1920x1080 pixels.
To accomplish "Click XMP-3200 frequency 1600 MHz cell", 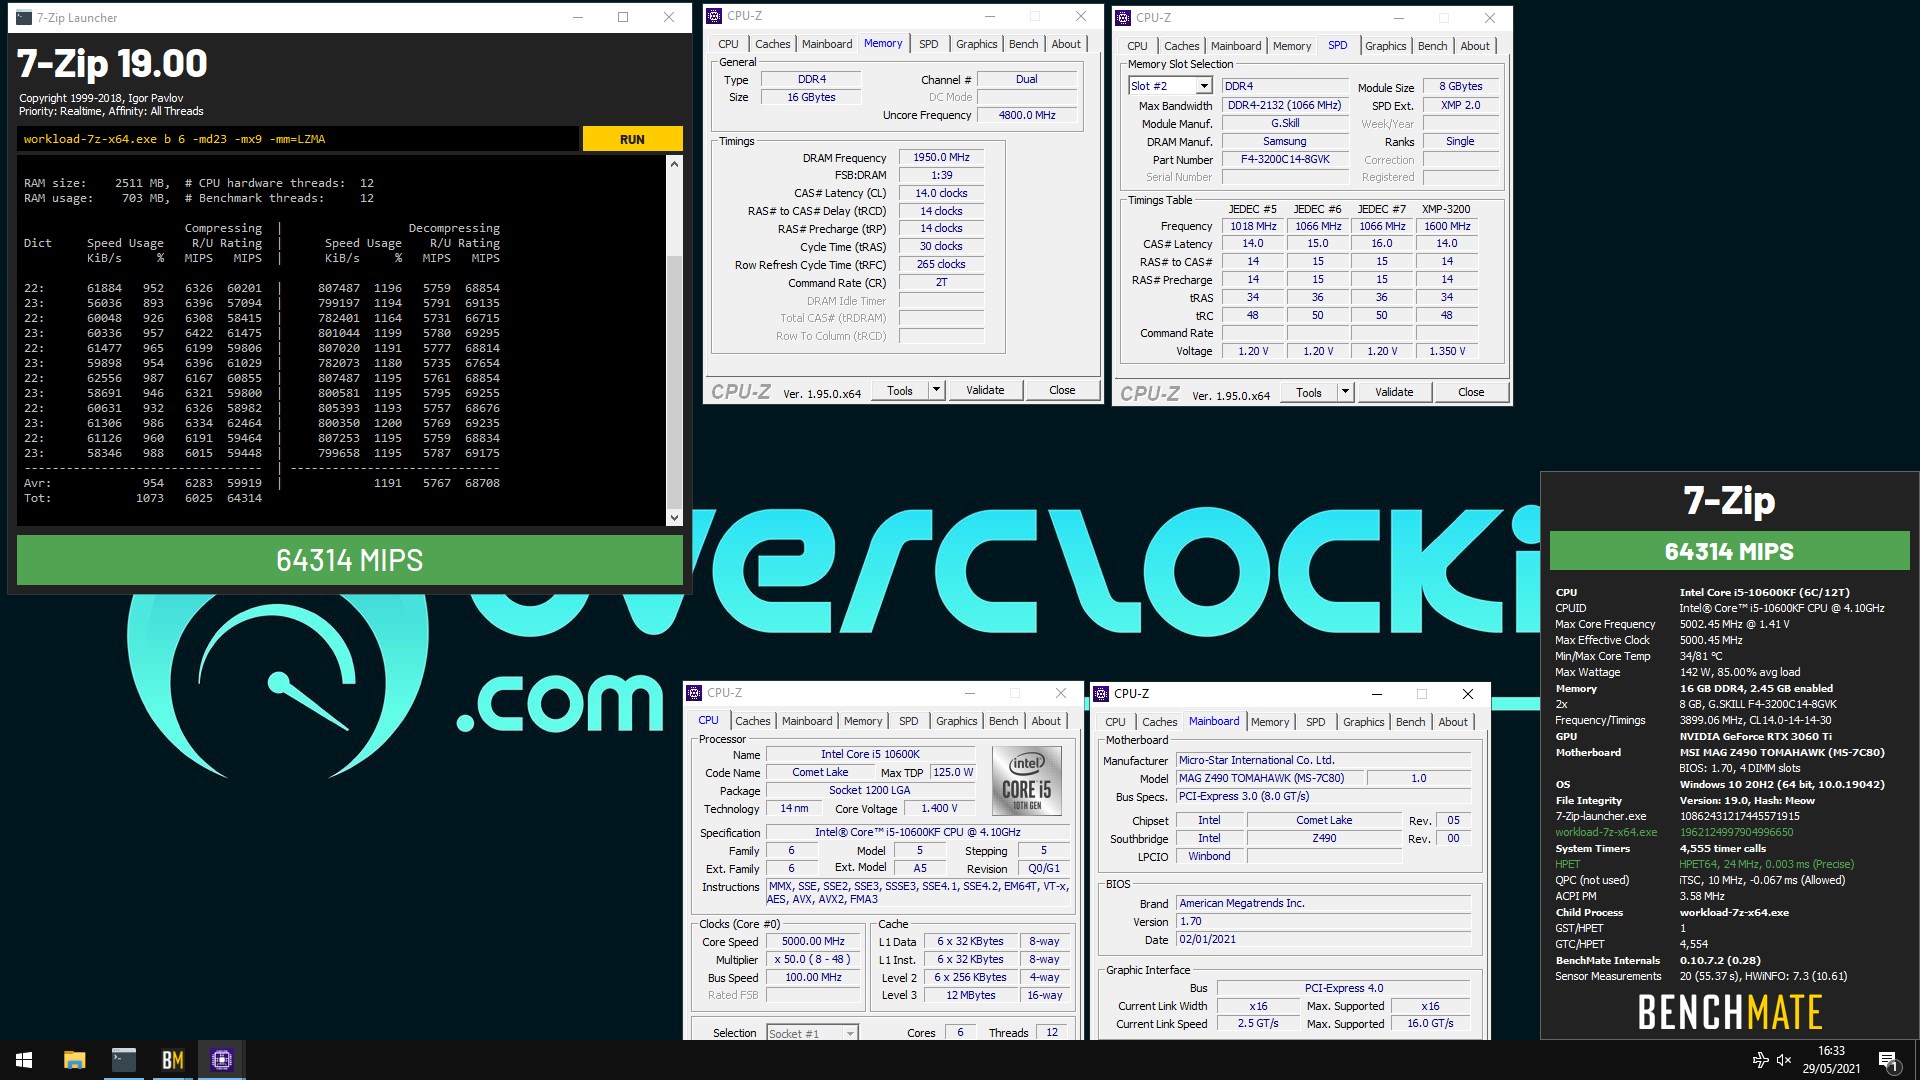I will [1447, 226].
